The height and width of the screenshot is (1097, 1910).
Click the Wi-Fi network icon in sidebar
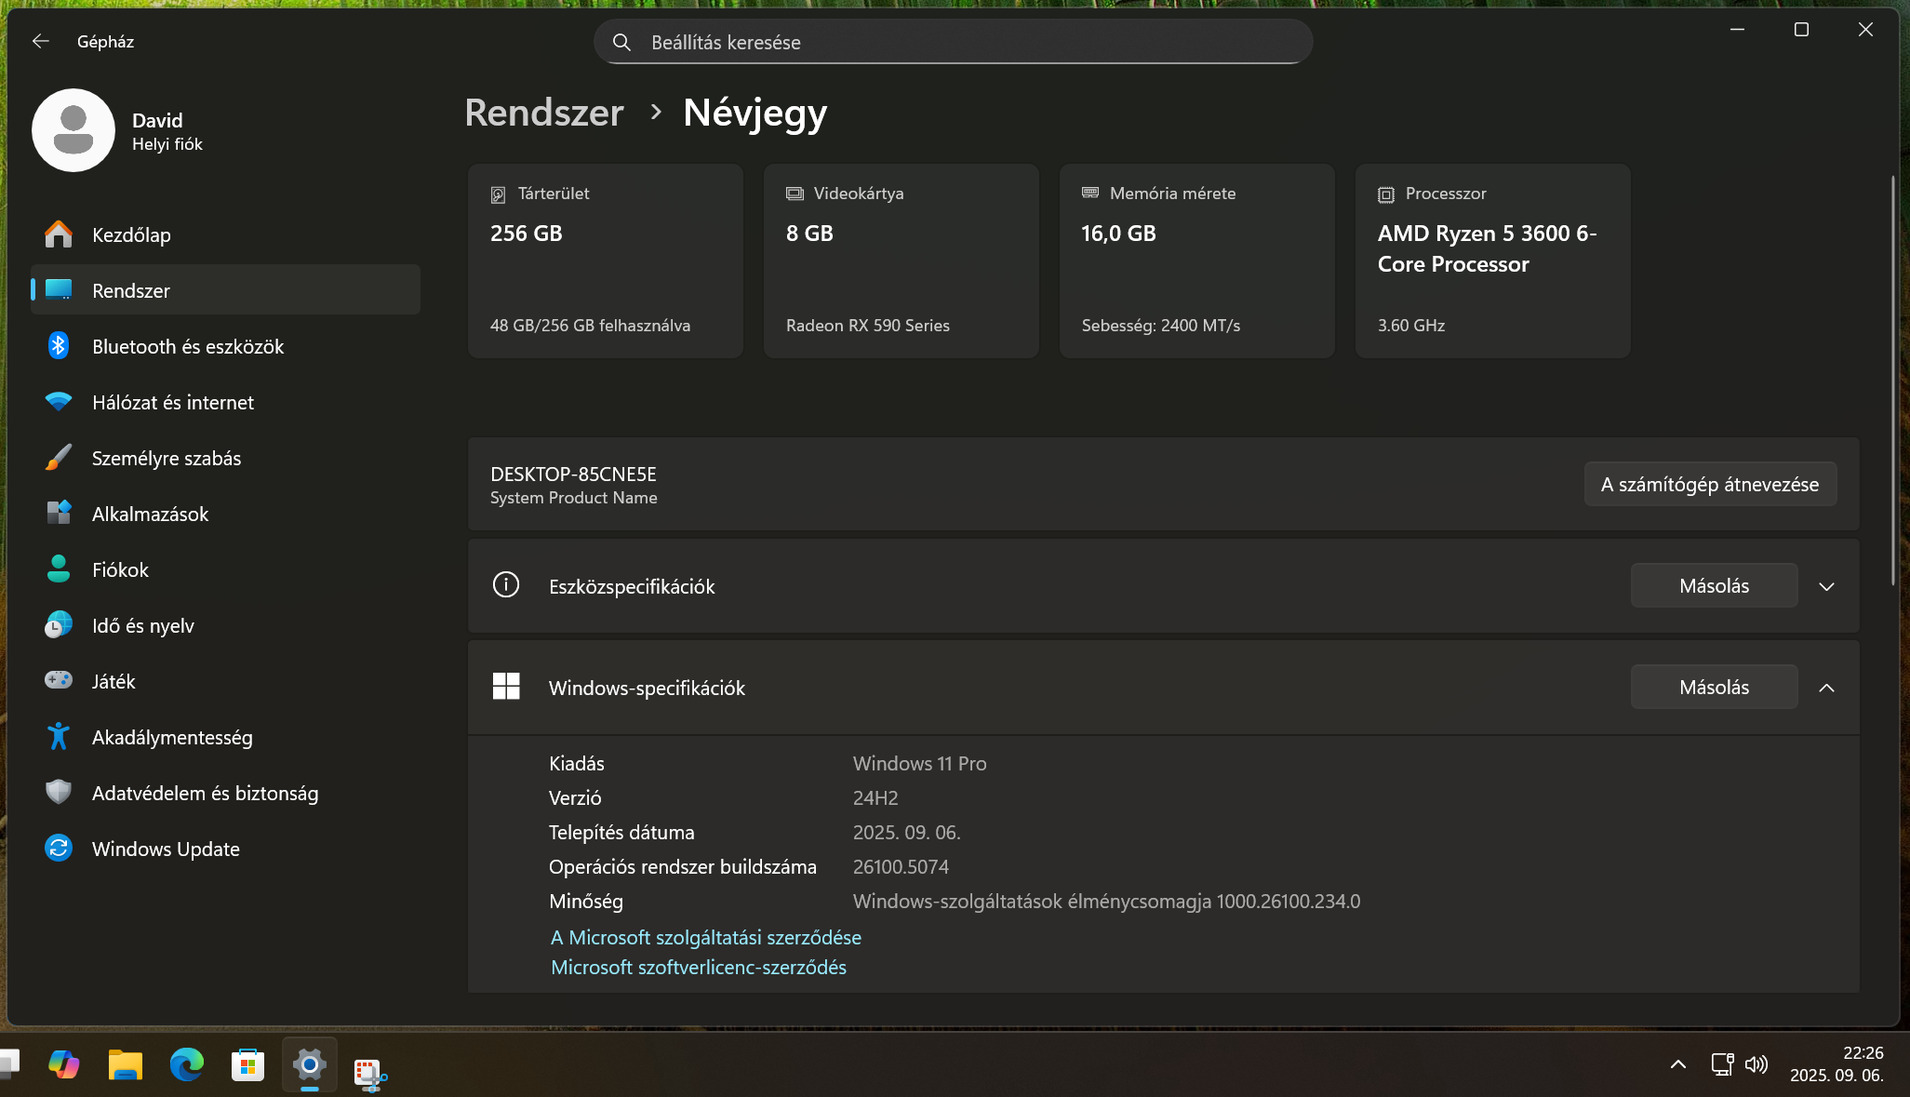tap(58, 402)
